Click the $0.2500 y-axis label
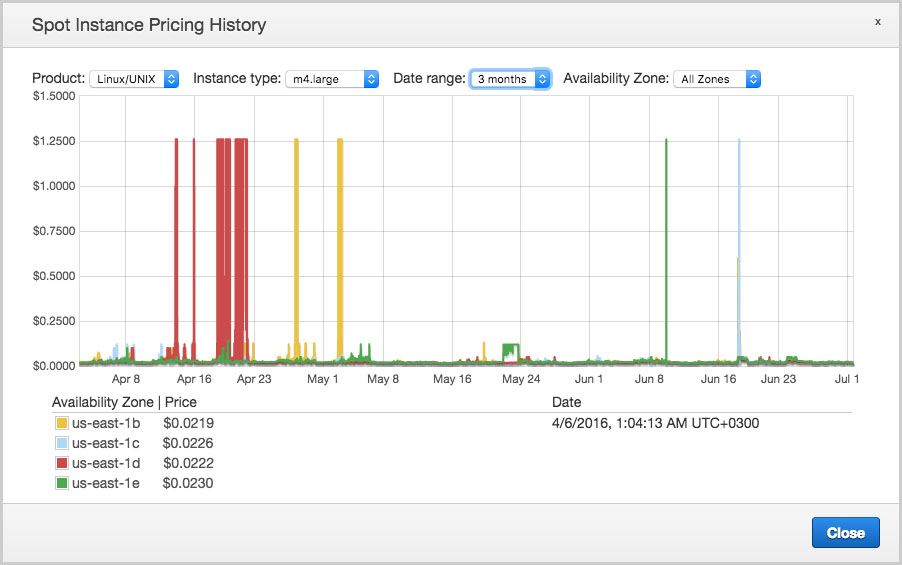902x565 pixels. pos(54,321)
